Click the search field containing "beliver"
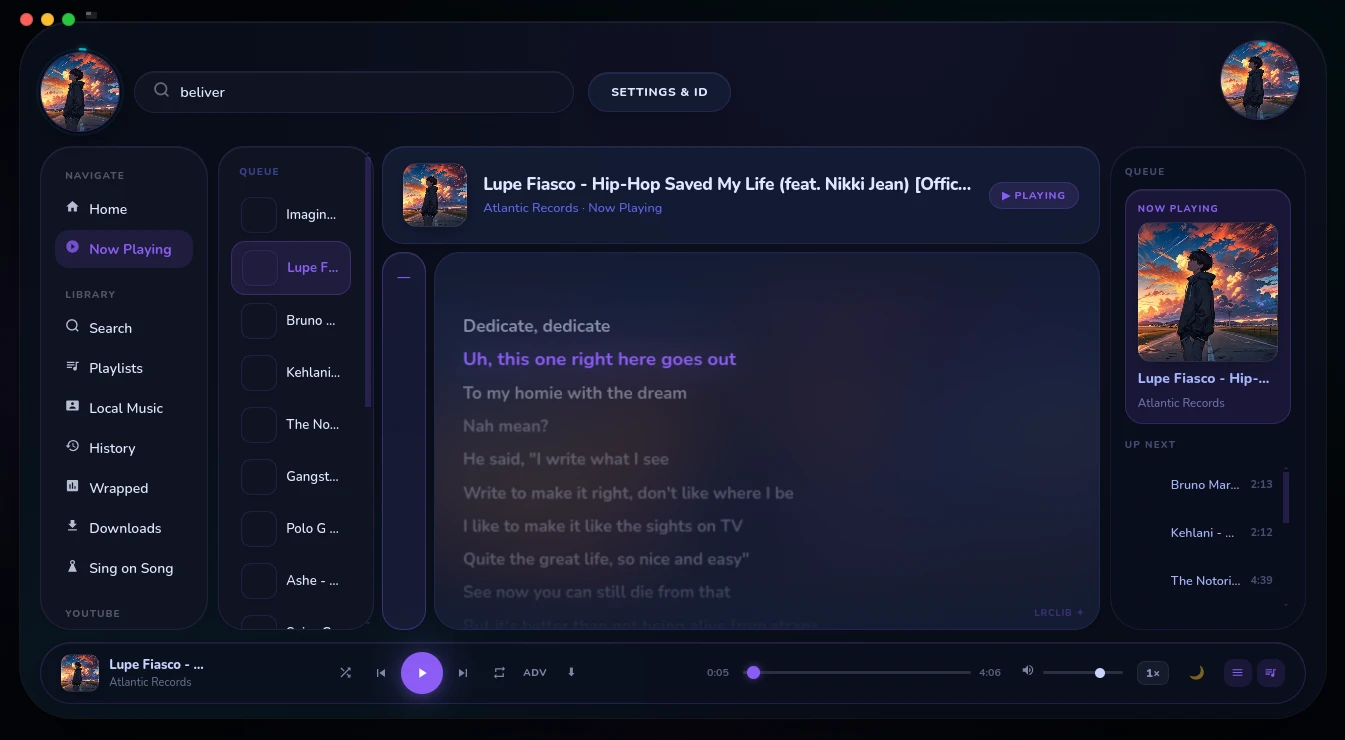The height and width of the screenshot is (740, 1345). (x=354, y=92)
